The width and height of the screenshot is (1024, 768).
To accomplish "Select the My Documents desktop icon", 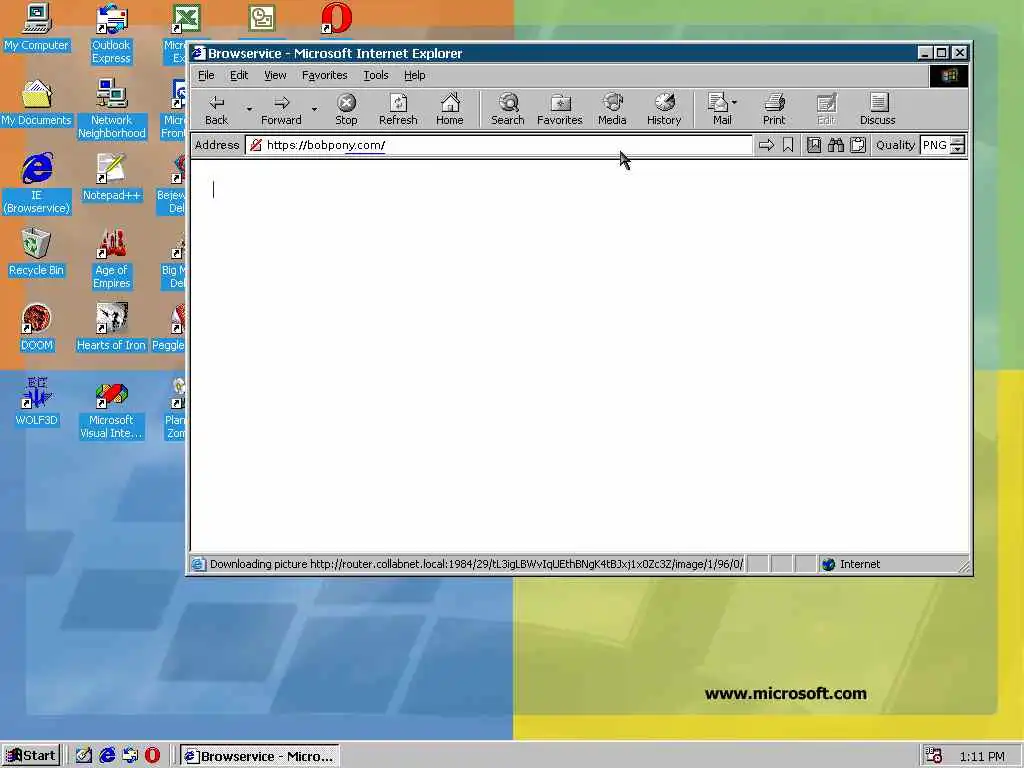I will point(37,103).
